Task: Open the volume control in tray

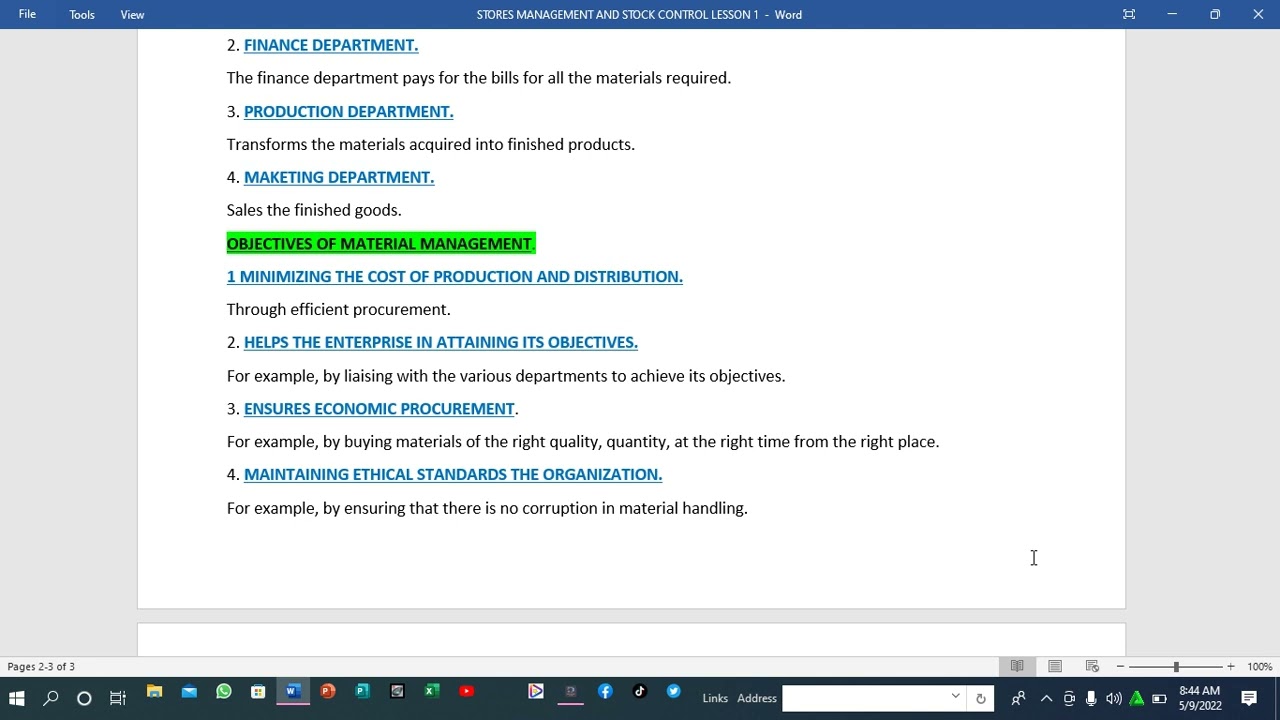Action: pos(1113,698)
